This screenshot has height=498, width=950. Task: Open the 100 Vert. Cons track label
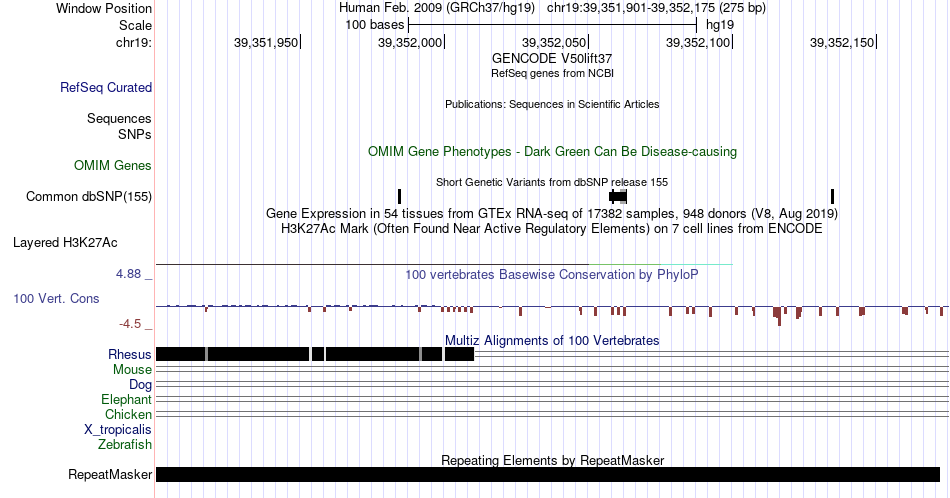point(56,298)
